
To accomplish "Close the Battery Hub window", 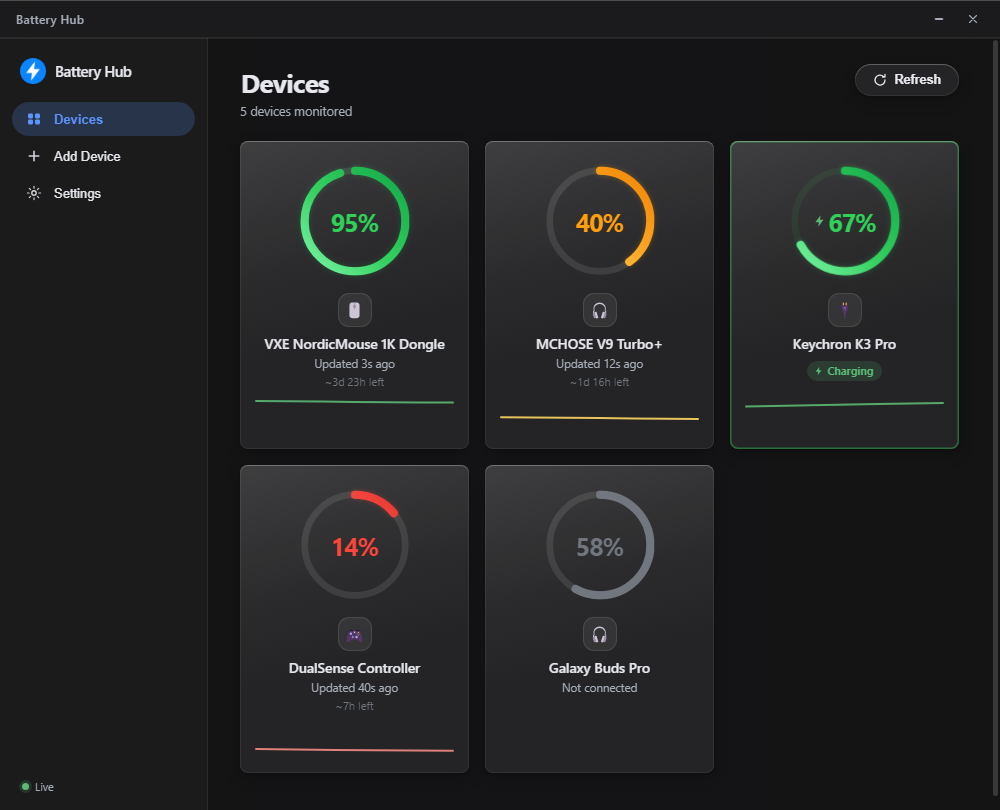I will [x=973, y=19].
